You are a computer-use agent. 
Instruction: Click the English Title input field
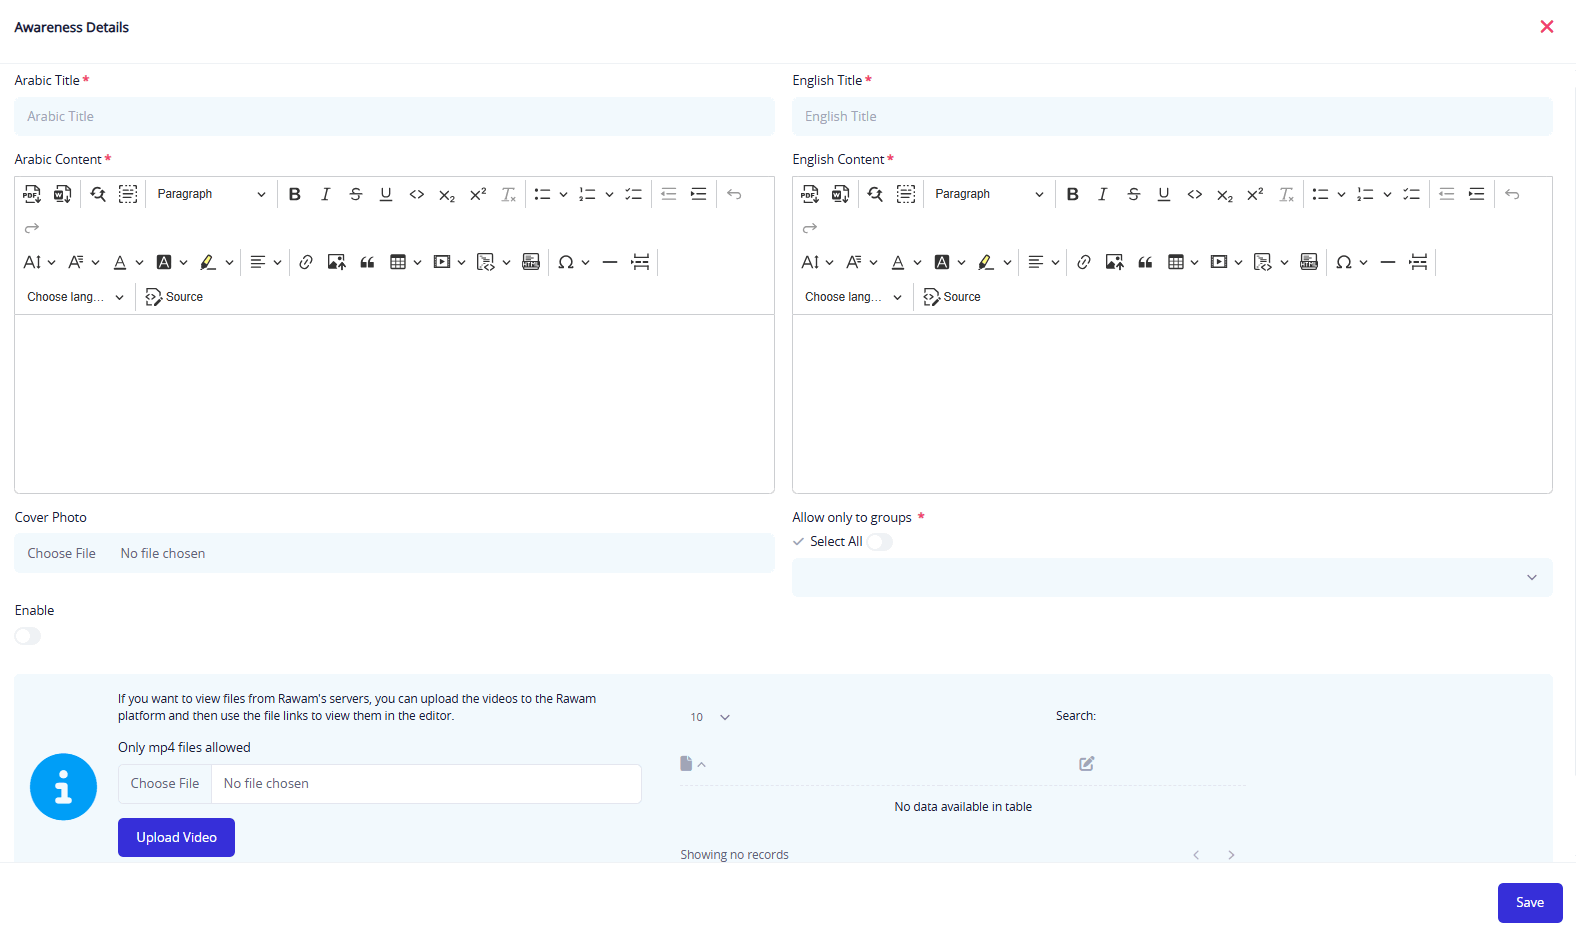1171,116
